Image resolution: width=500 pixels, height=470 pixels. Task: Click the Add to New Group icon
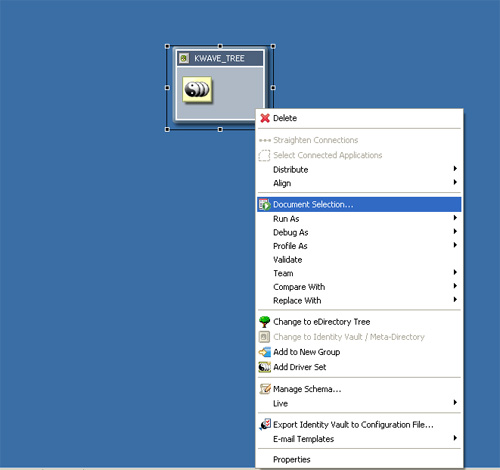click(x=265, y=352)
